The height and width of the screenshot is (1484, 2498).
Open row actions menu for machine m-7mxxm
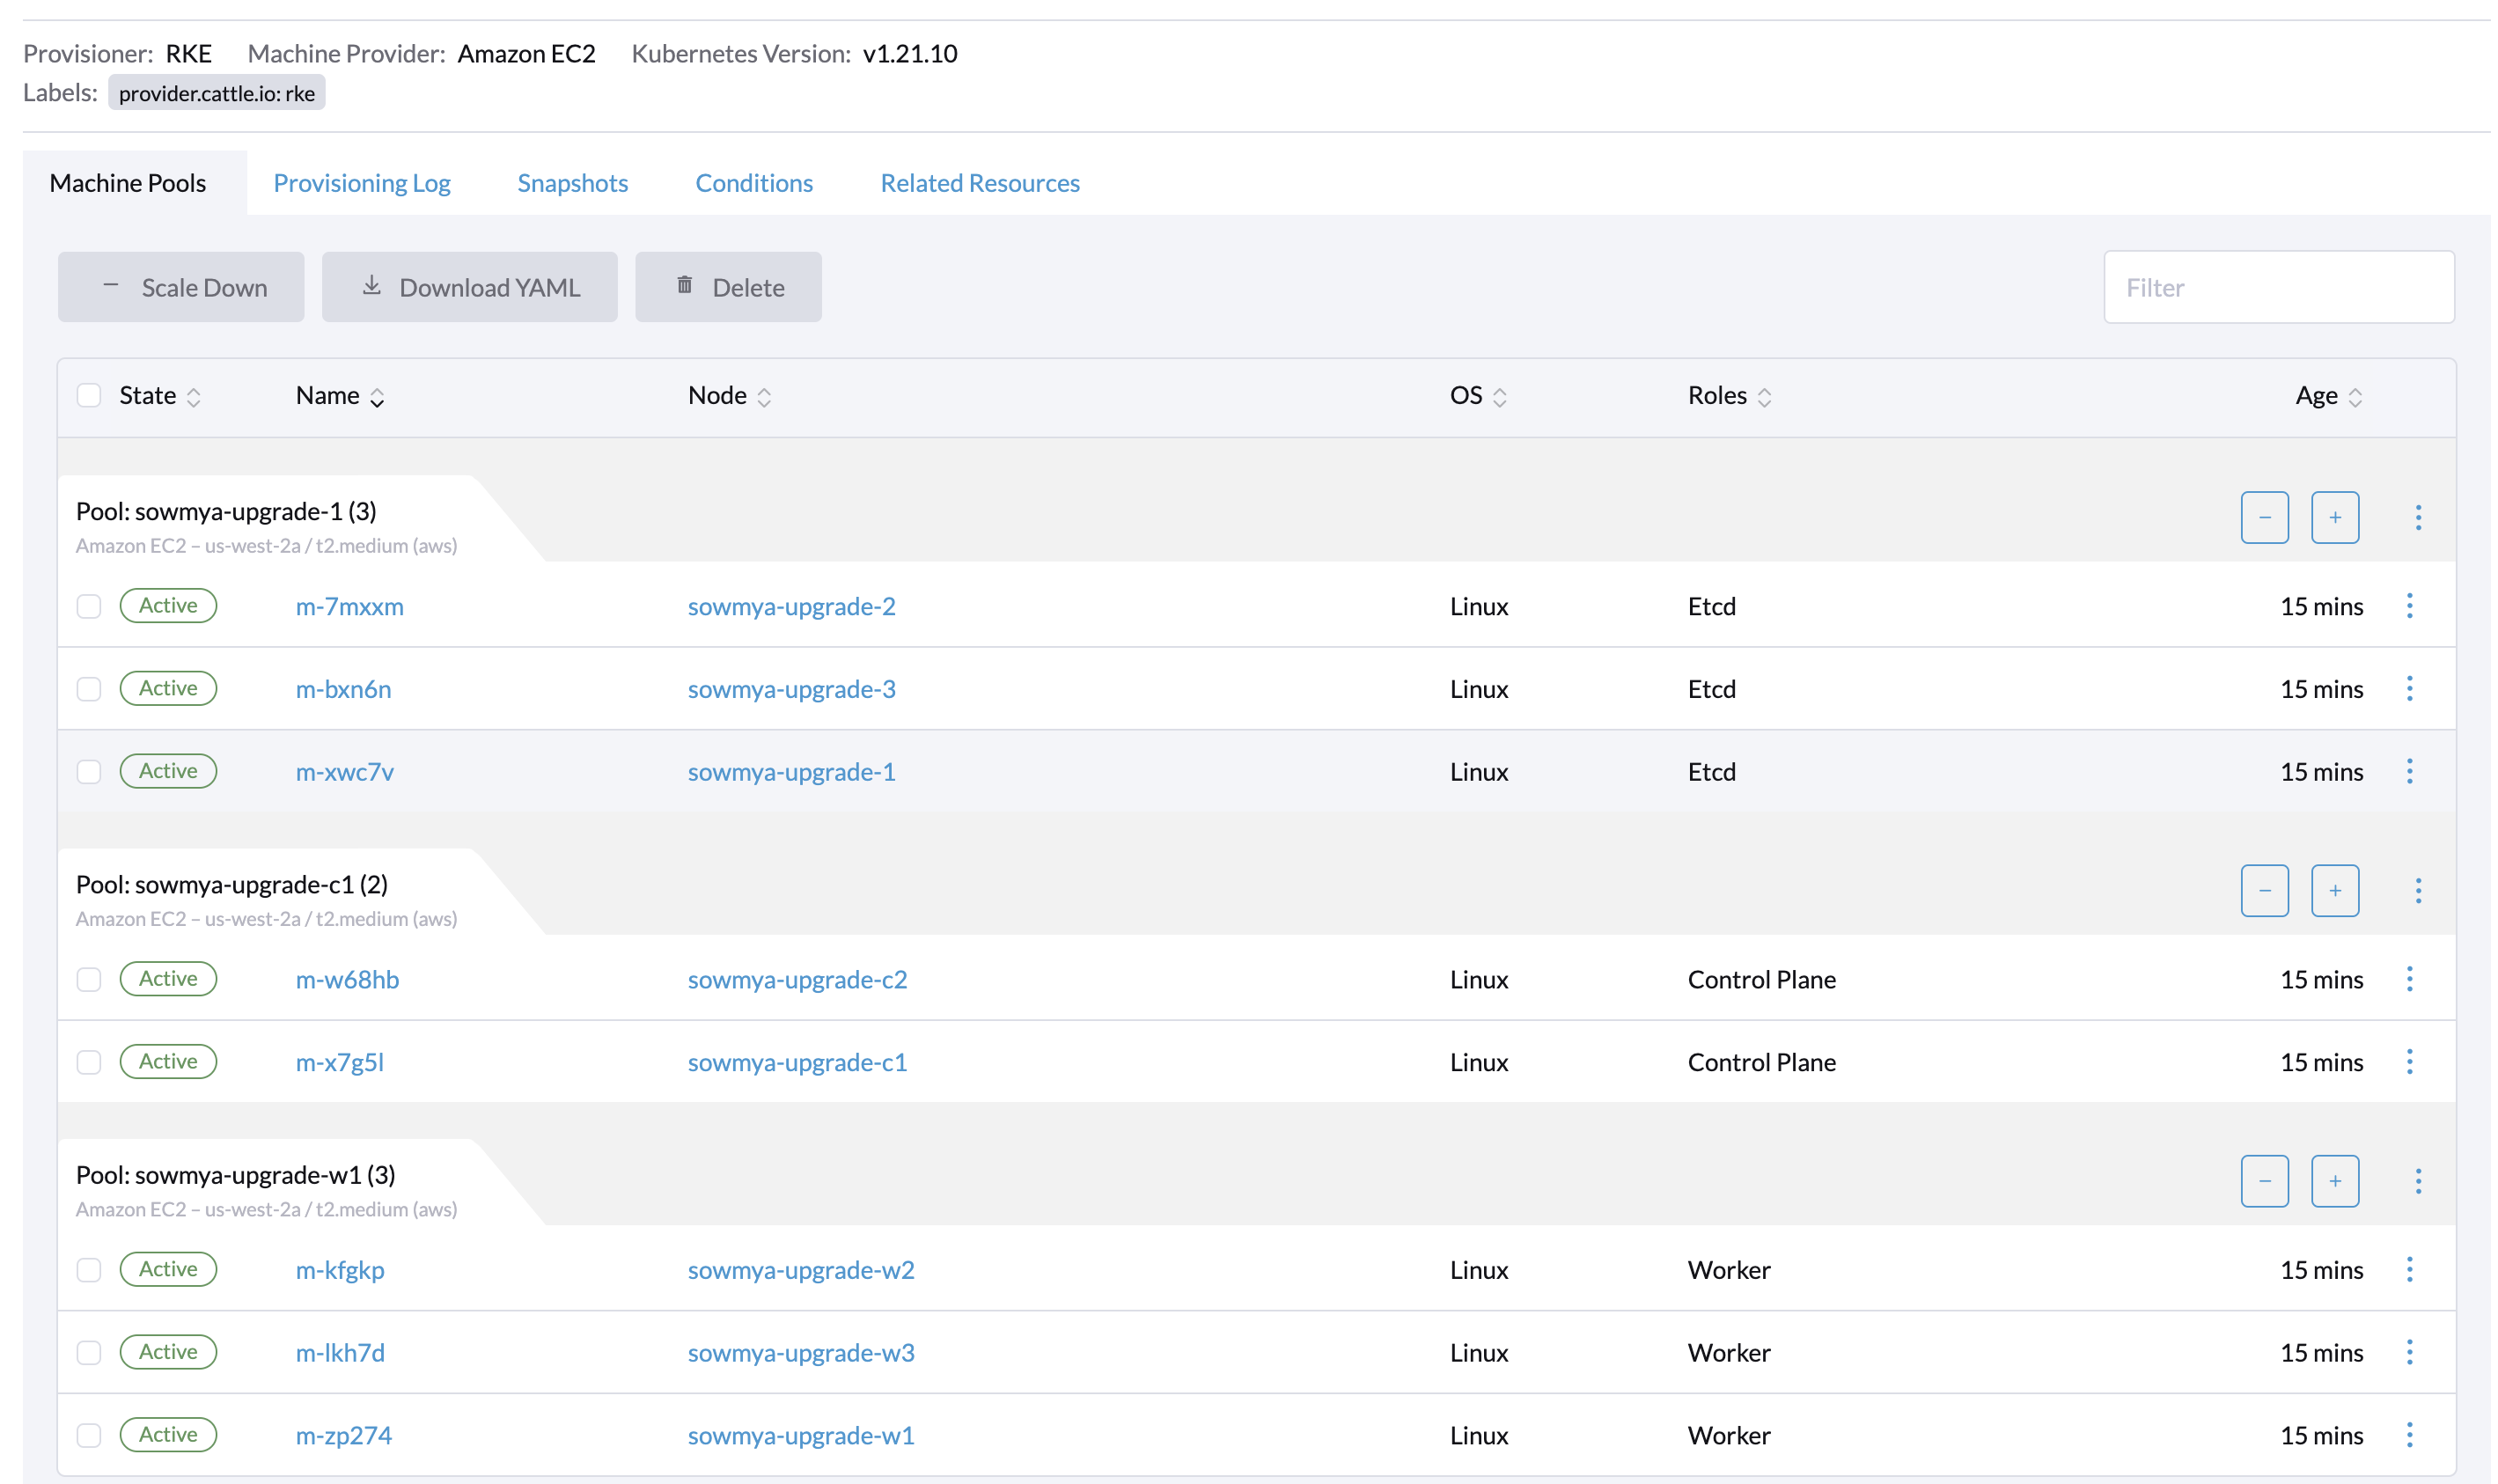2410,605
